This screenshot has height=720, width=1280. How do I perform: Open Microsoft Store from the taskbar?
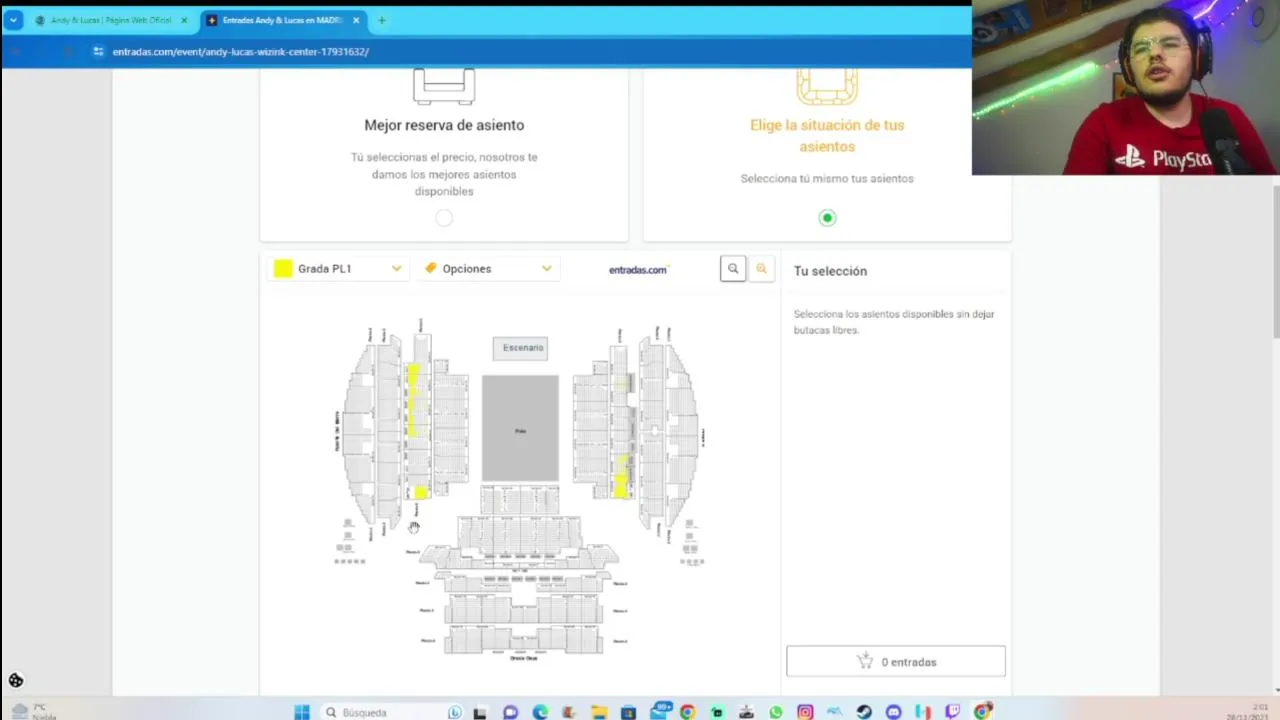(628, 712)
